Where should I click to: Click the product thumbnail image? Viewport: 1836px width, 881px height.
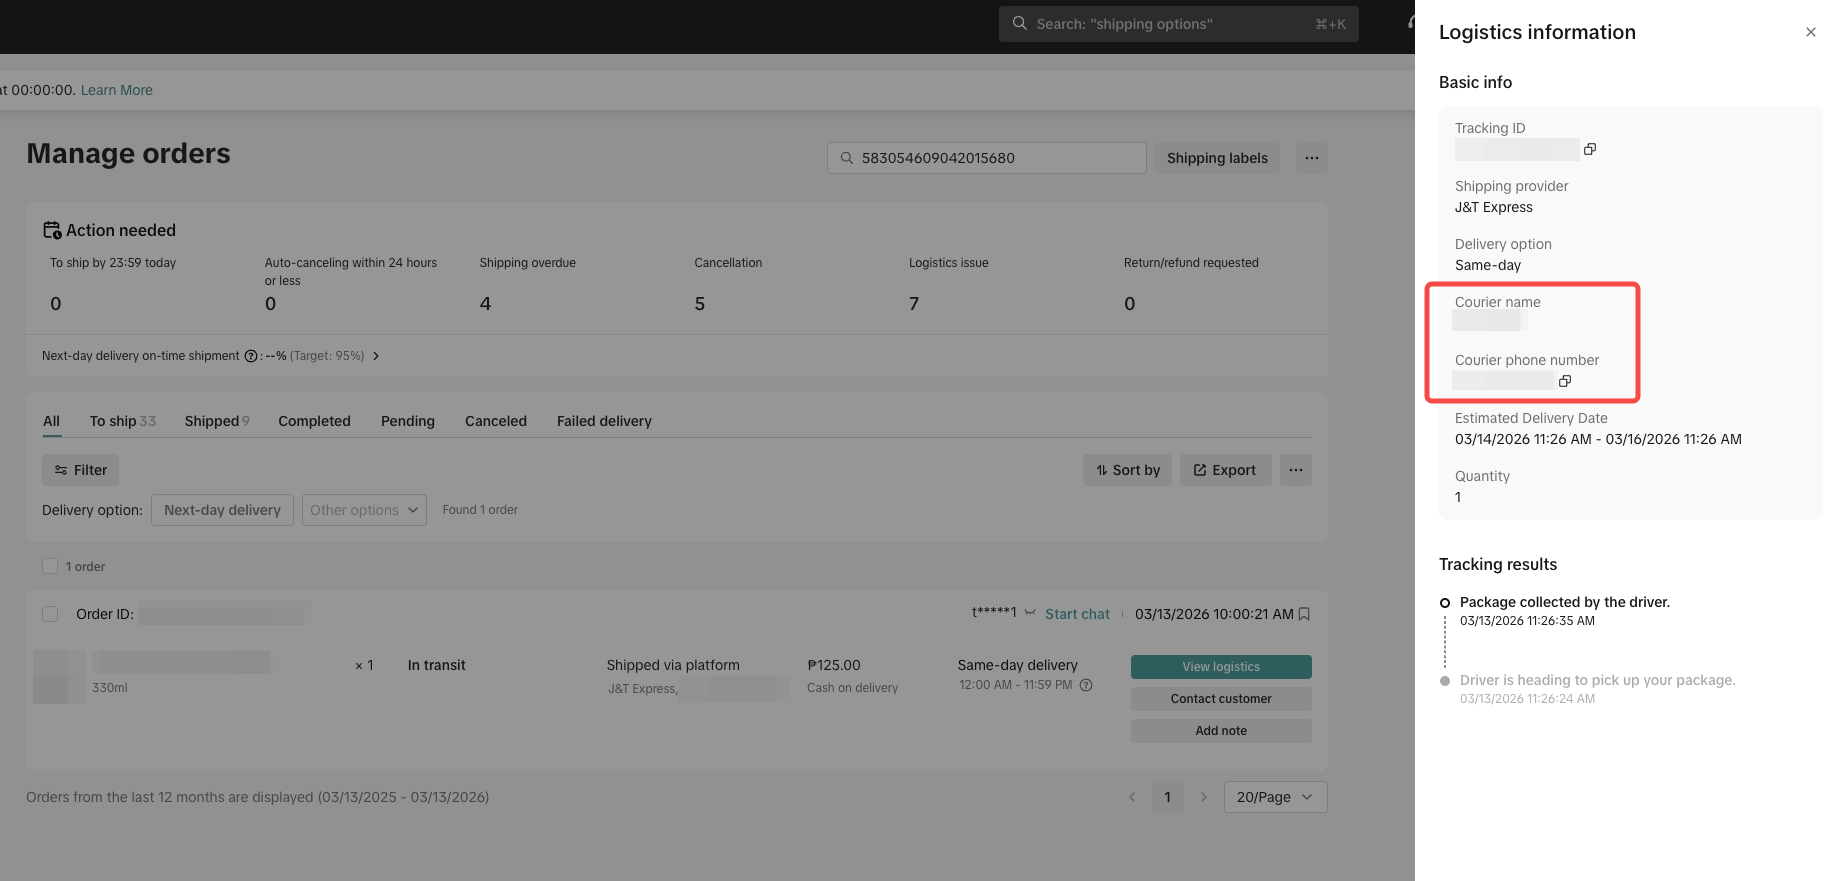click(59, 677)
